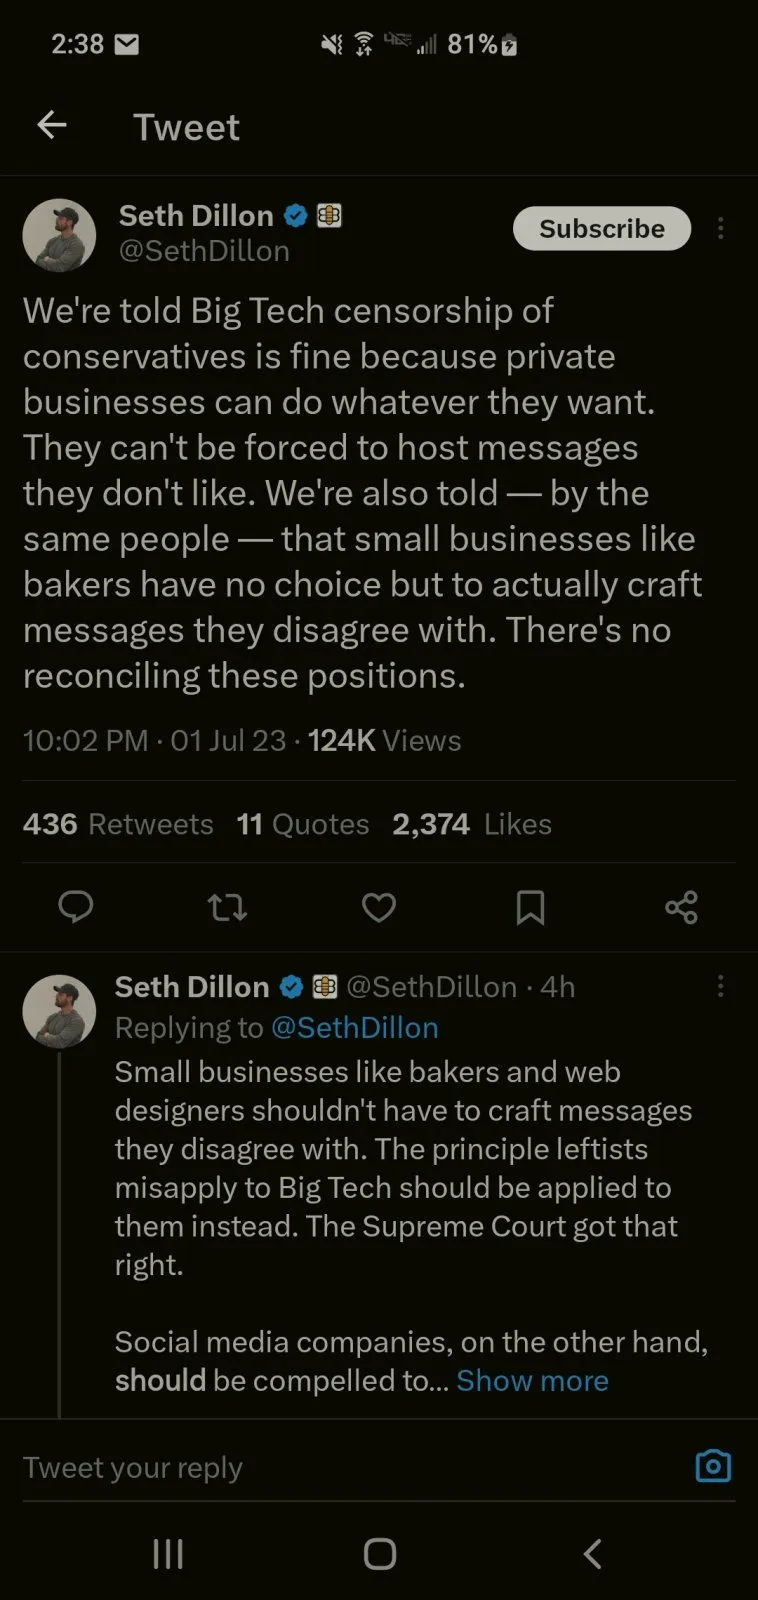This screenshot has width=758, height=1600.
Task: Tap the back arrow in header
Action: coord(52,126)
